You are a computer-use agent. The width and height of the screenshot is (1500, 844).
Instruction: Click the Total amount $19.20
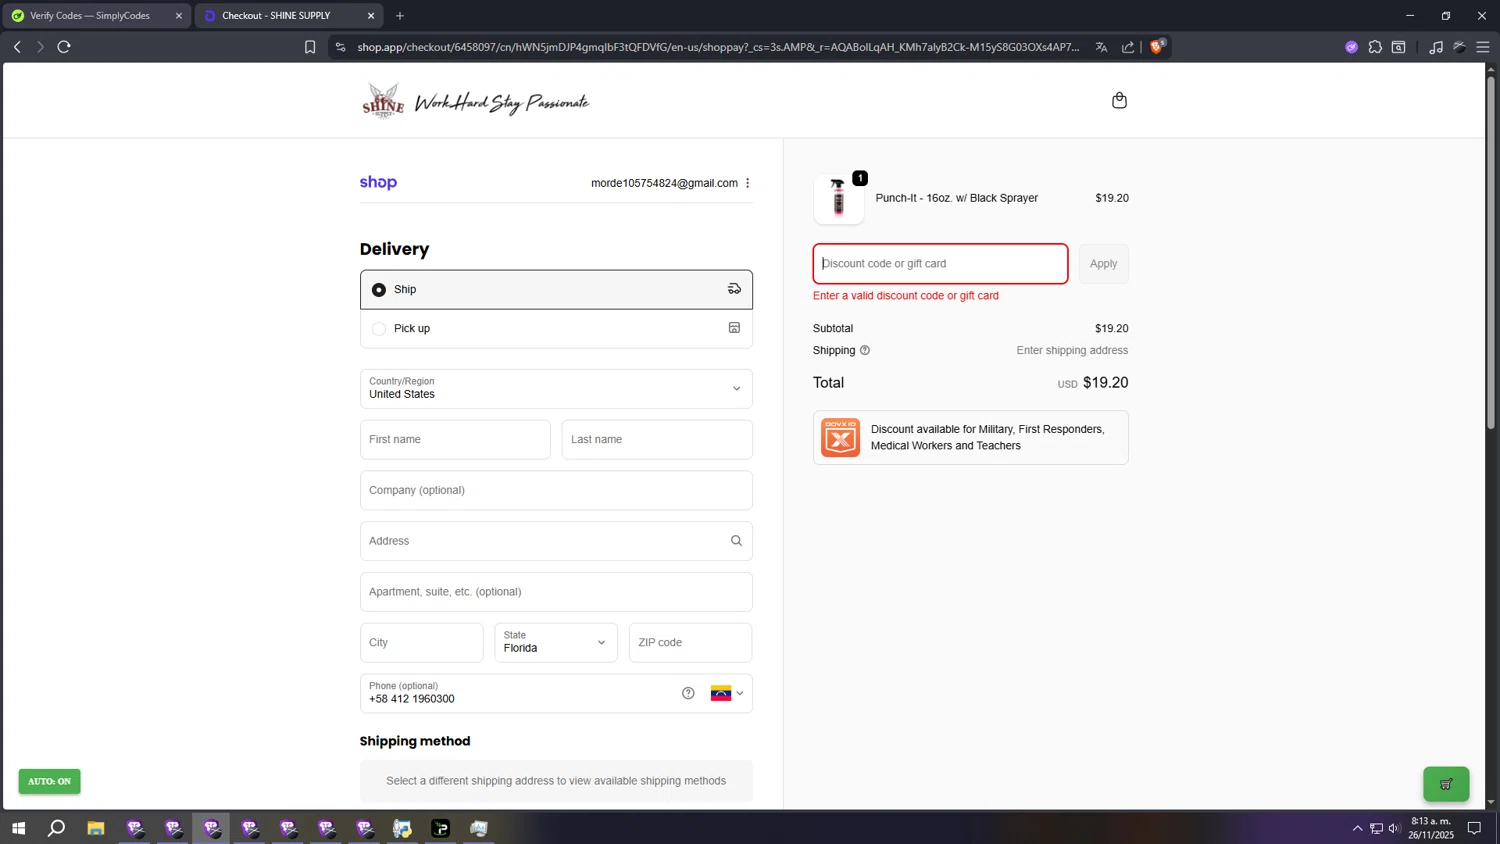1105,383
